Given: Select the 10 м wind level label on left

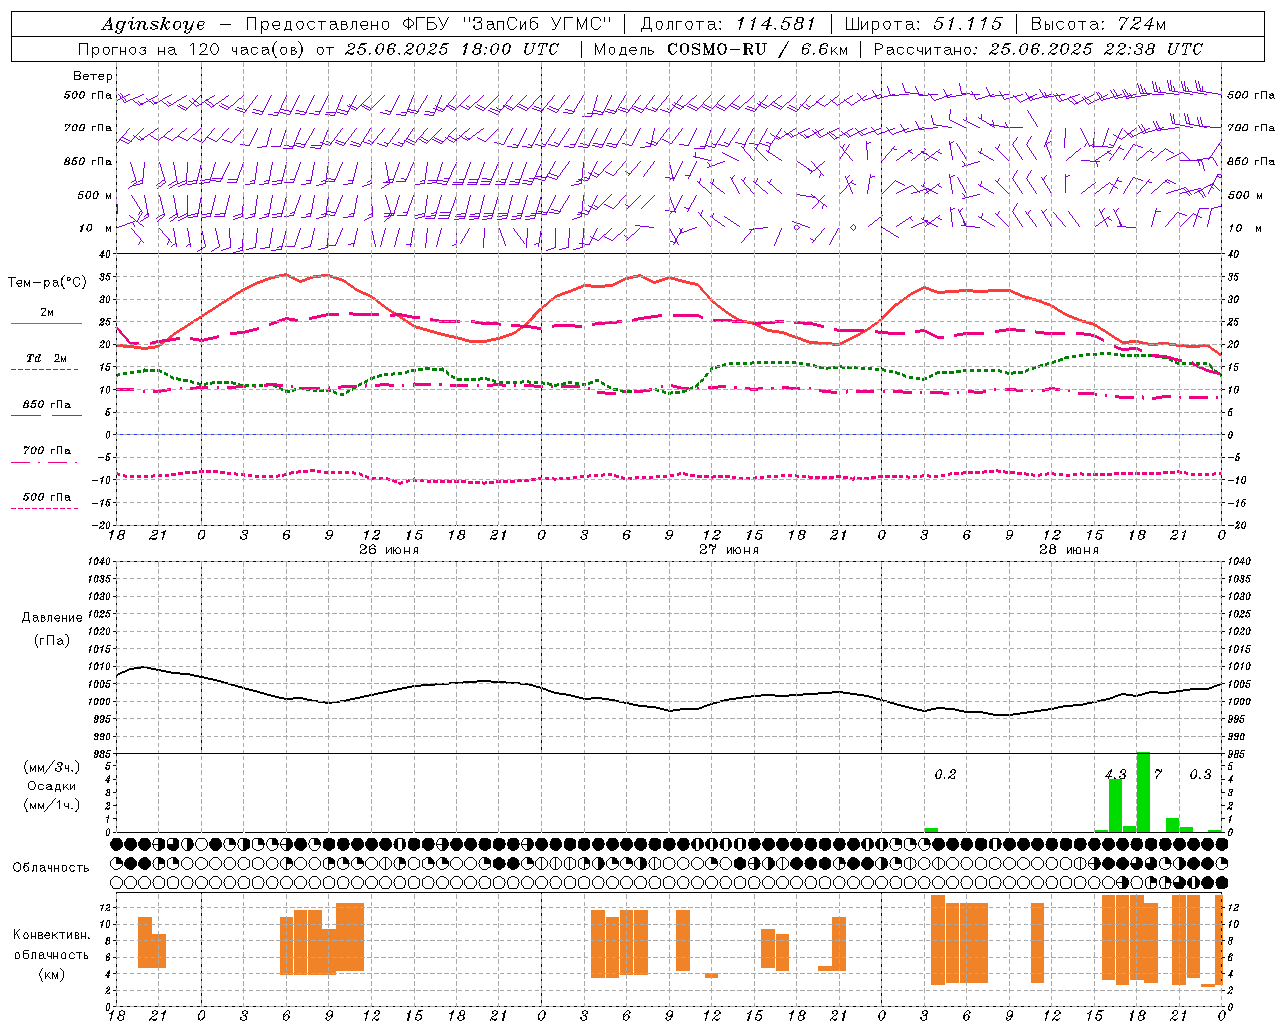Looking at the screenshot, I should (96, 228).
